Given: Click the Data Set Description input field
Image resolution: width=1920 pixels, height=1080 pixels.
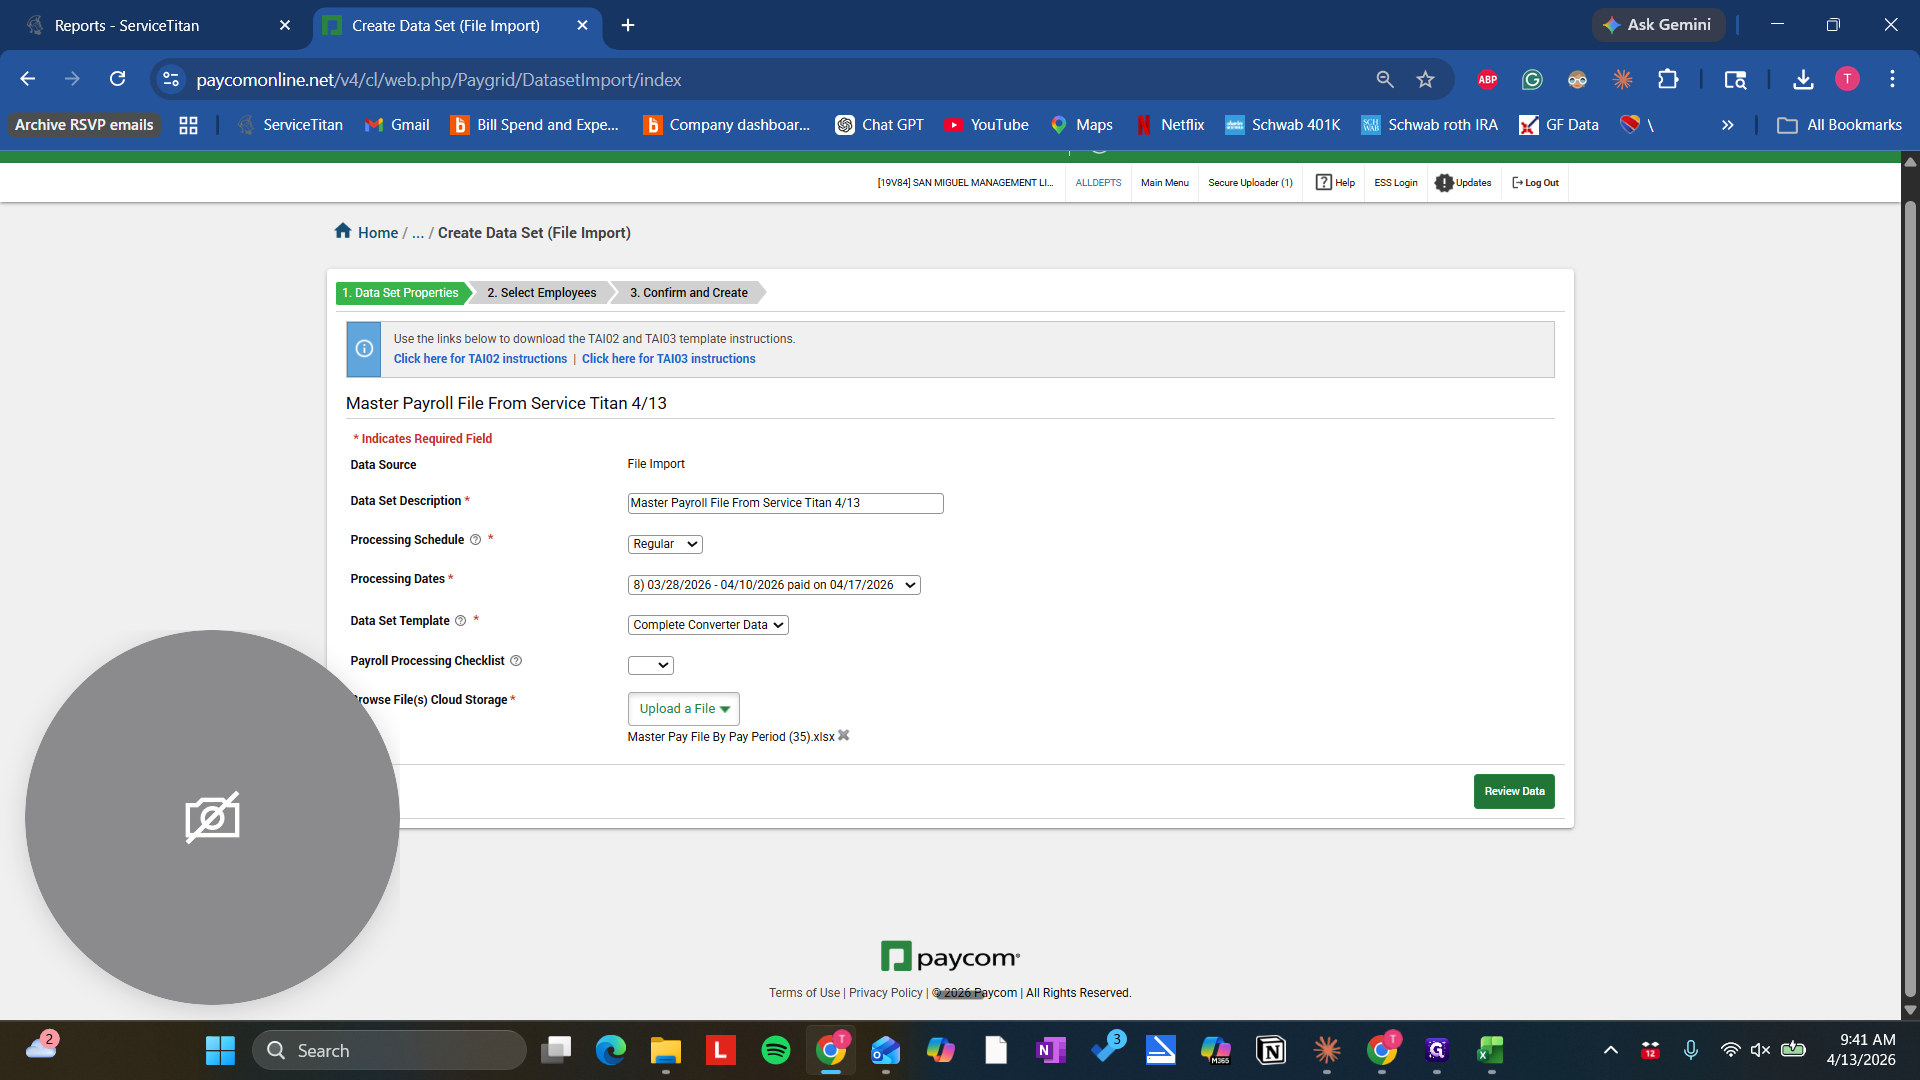Looking at the screenshot, I should pyautogui.click(x=784, y=503).
